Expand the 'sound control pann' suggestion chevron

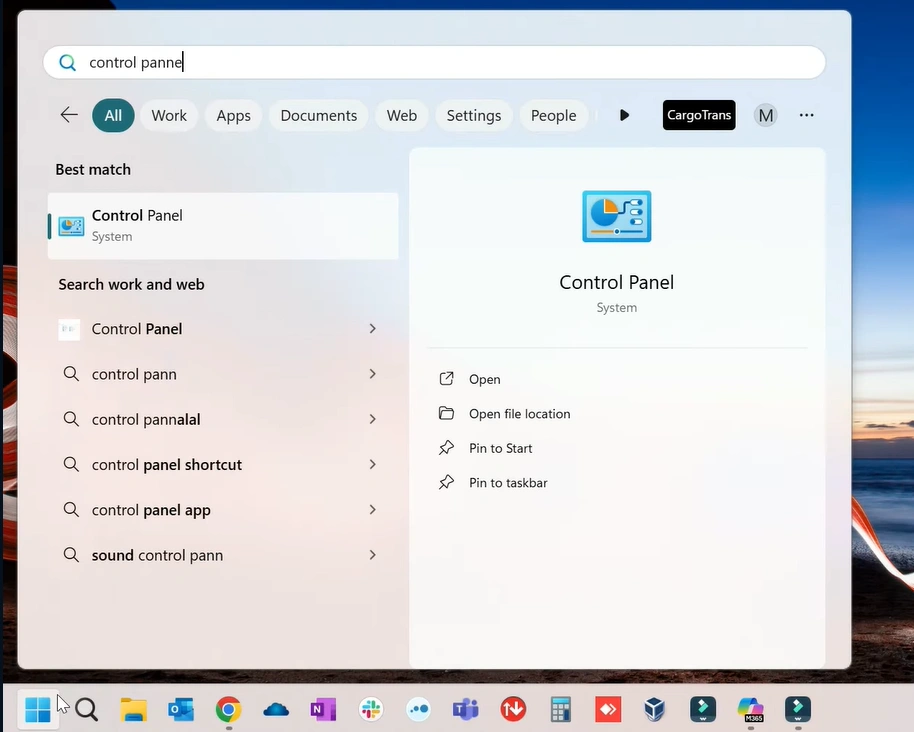point(372,555)
